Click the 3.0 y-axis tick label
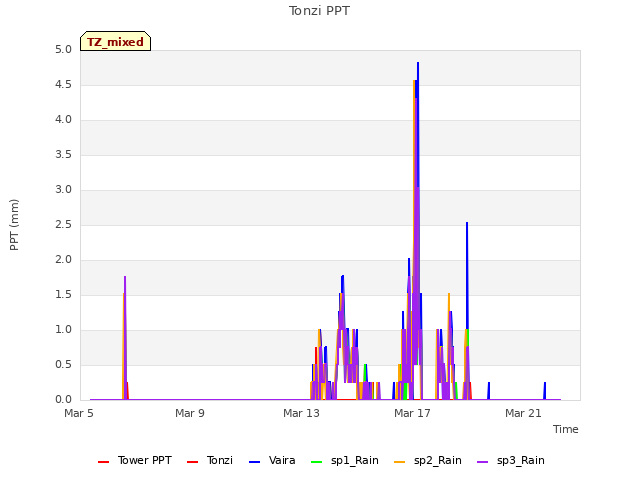The image size is (640, 480). coord(63,190)
